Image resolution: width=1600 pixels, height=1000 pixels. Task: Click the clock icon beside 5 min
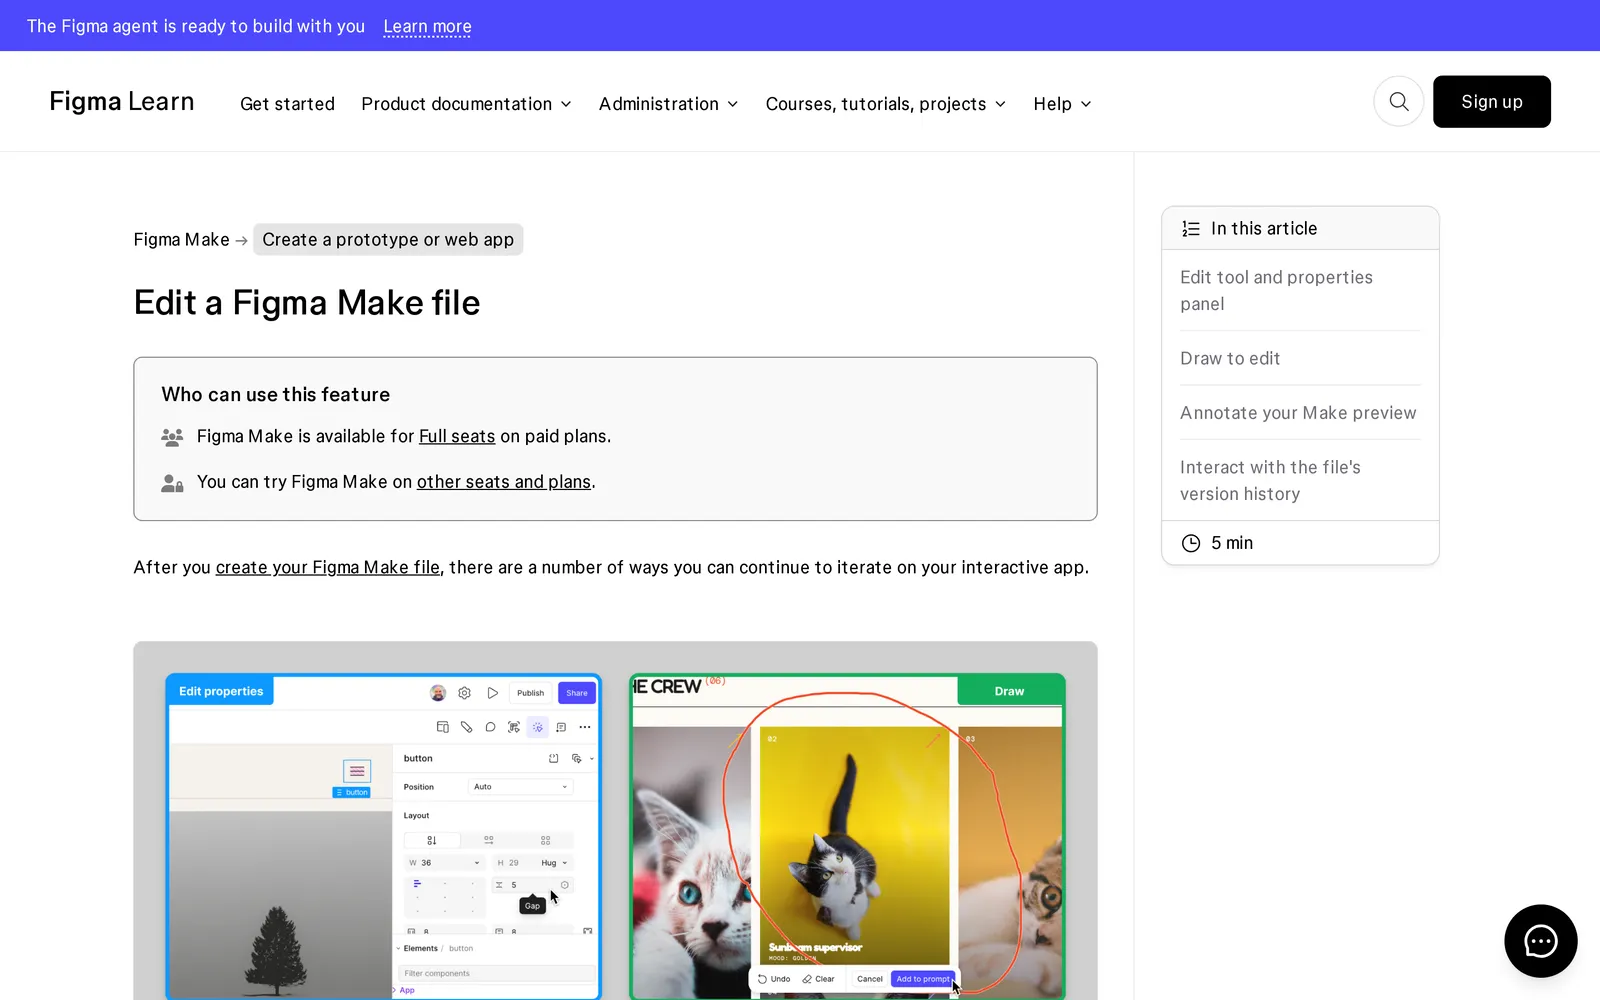1190,543
